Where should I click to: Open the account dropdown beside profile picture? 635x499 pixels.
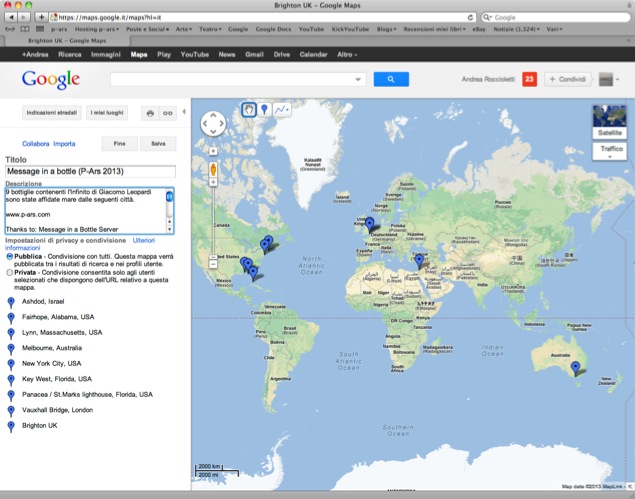[618, 79]
